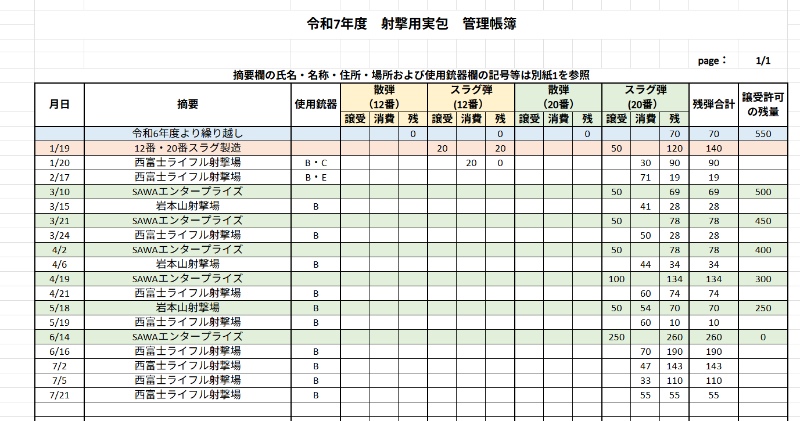The height and width of the screenshot is (421, 800).
Task: Click the 41 consumed value in the 3/15 row
Action: [645, 206]
